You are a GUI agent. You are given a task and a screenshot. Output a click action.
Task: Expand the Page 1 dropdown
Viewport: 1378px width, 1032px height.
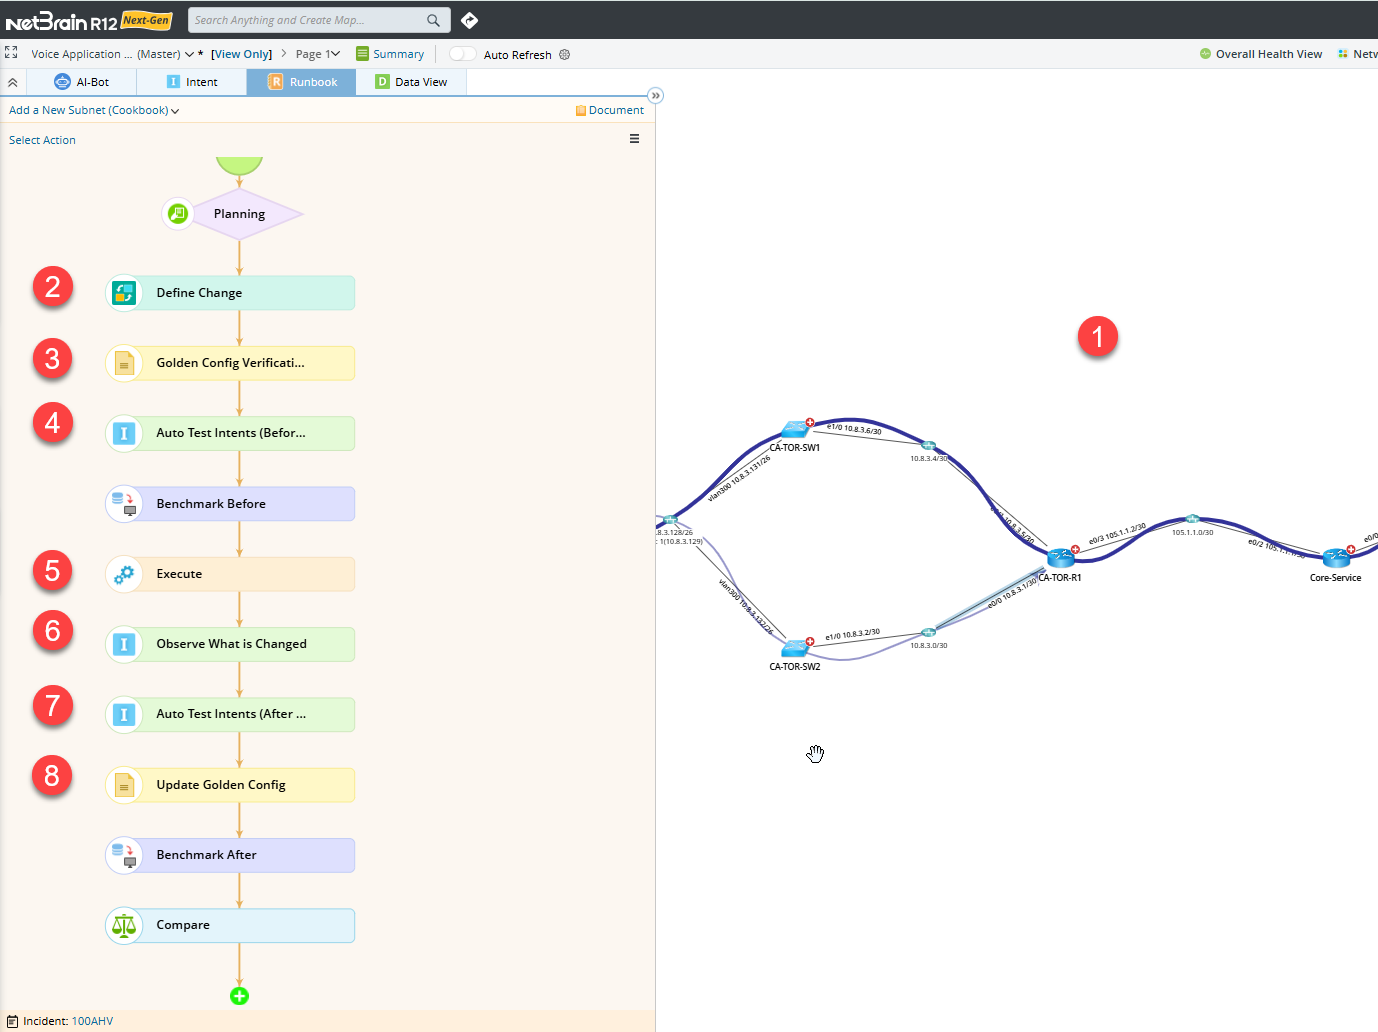pos(318,54)
